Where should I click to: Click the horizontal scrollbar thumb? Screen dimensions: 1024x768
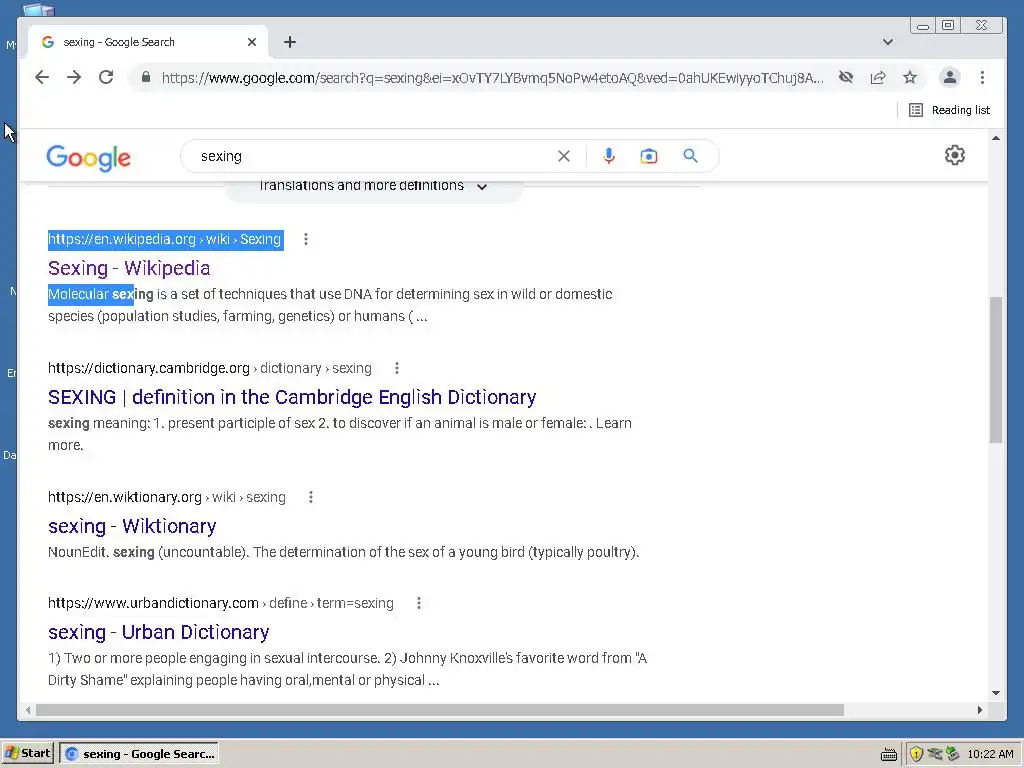pyautogui.click(x=440, y=710)
